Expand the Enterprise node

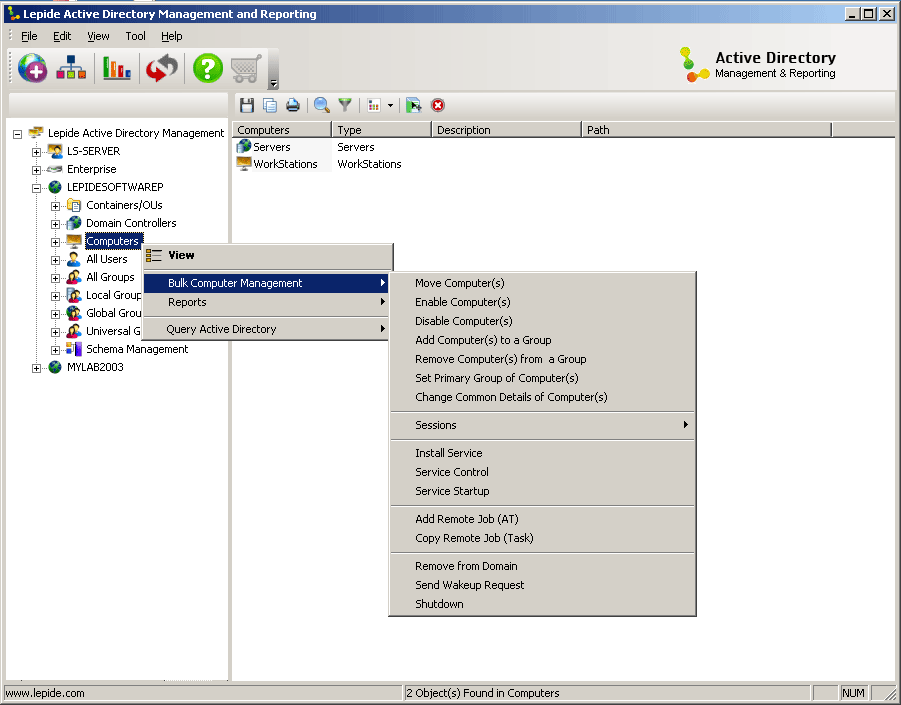pos(36,170)
